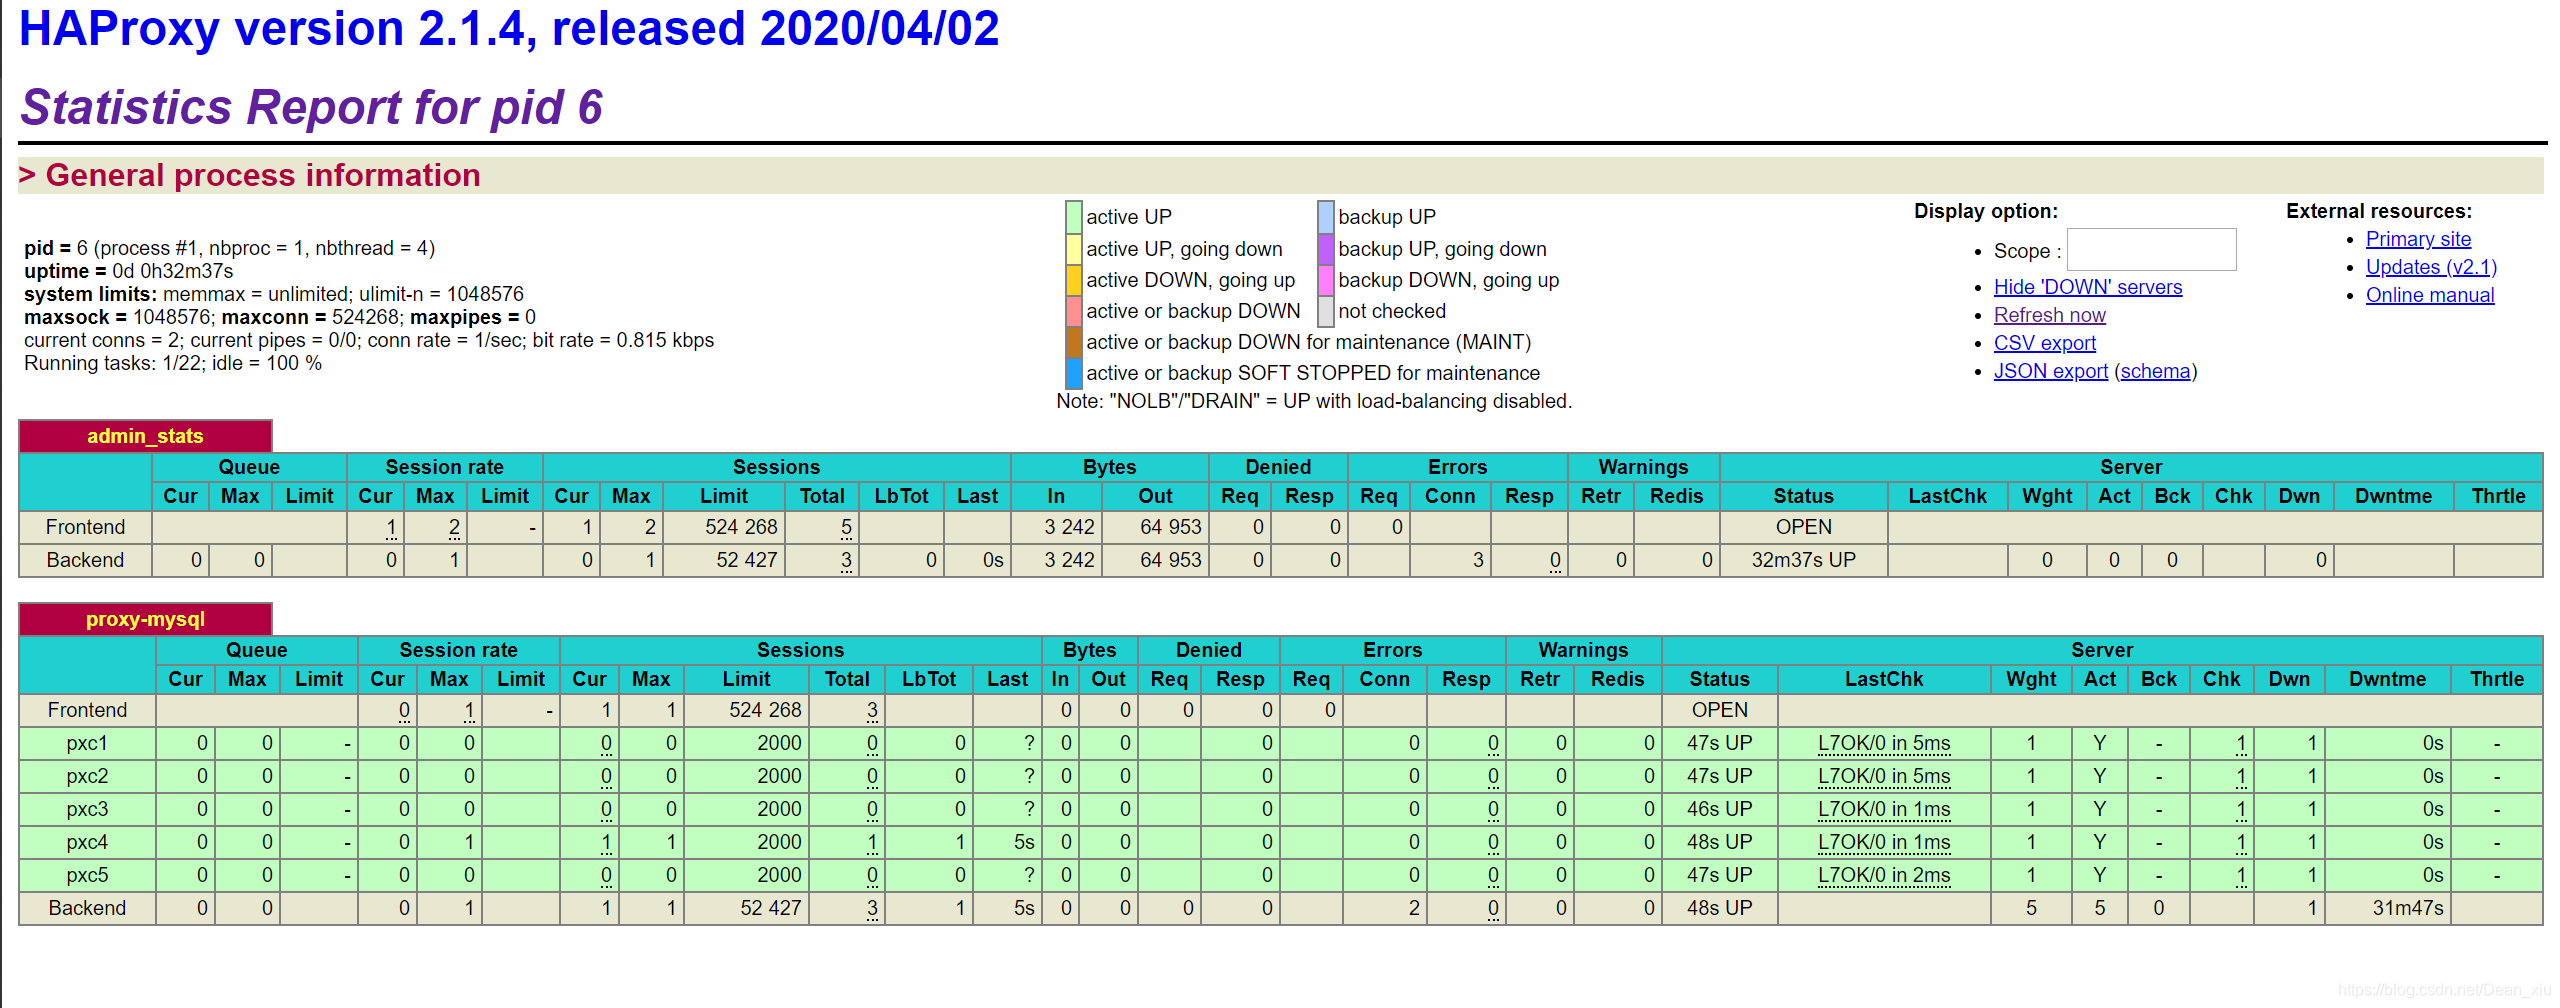
Task: Click admin_stats Backend status 32m37s UP
Action: click(x=1803, y=560)
